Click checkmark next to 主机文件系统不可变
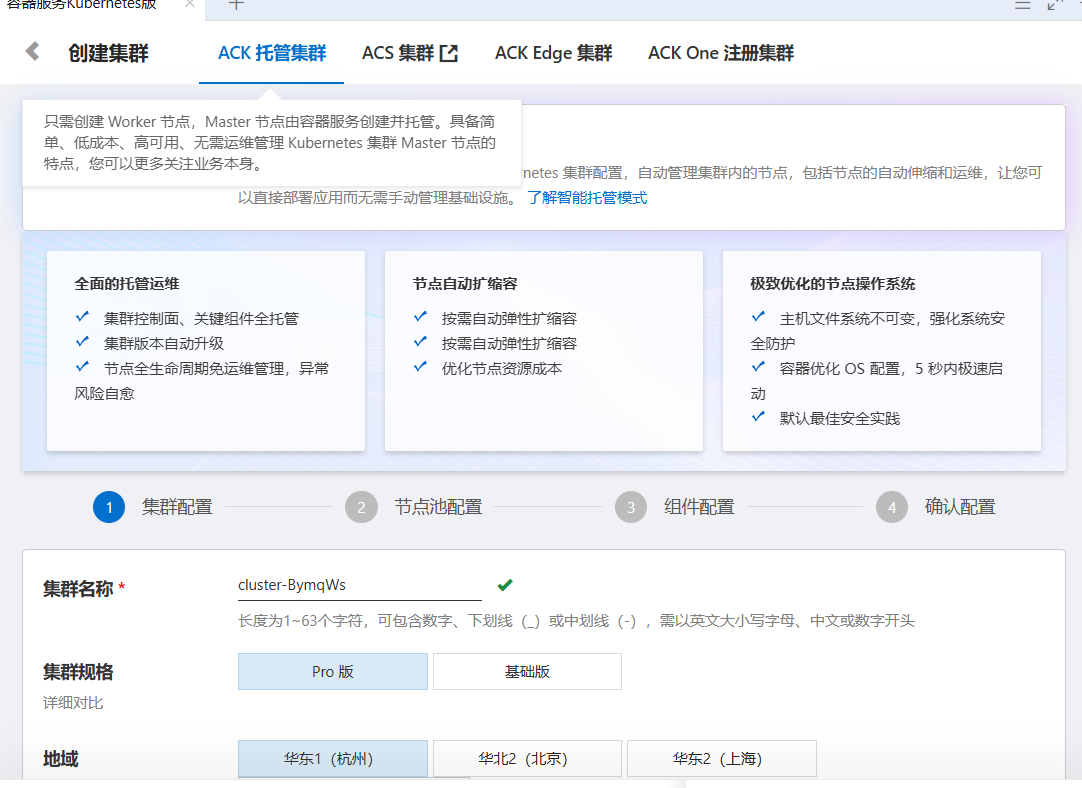Image resolution: width=1082 pixels, height=788 pixels. coord(758,317)
